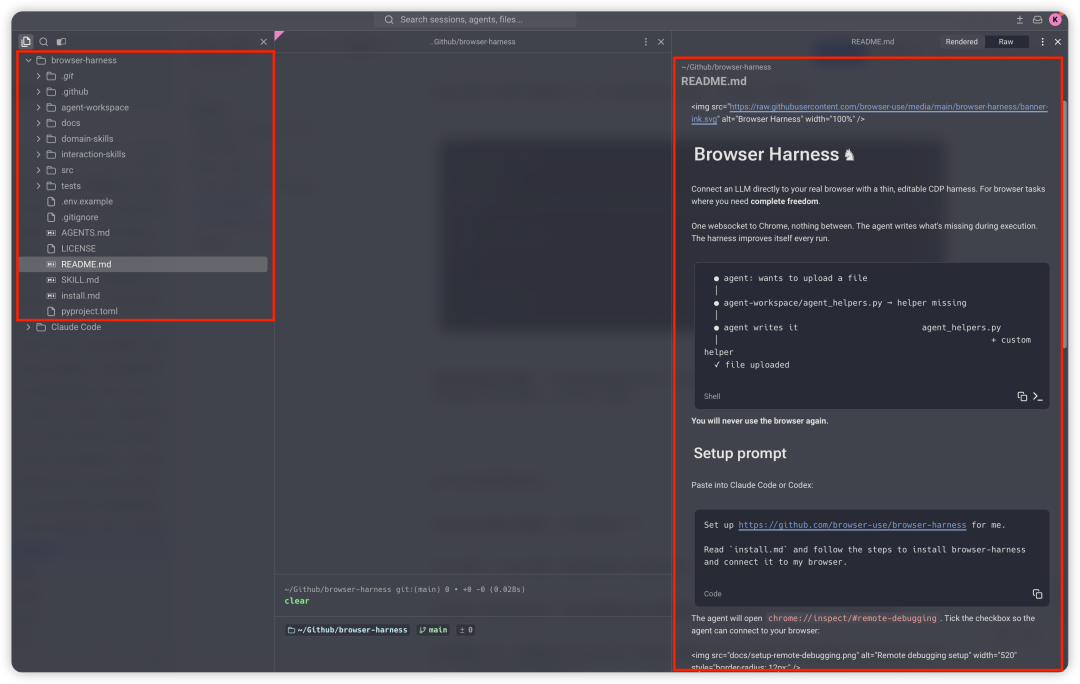Copy the Setup prompt Code block

click(1037, 594)
